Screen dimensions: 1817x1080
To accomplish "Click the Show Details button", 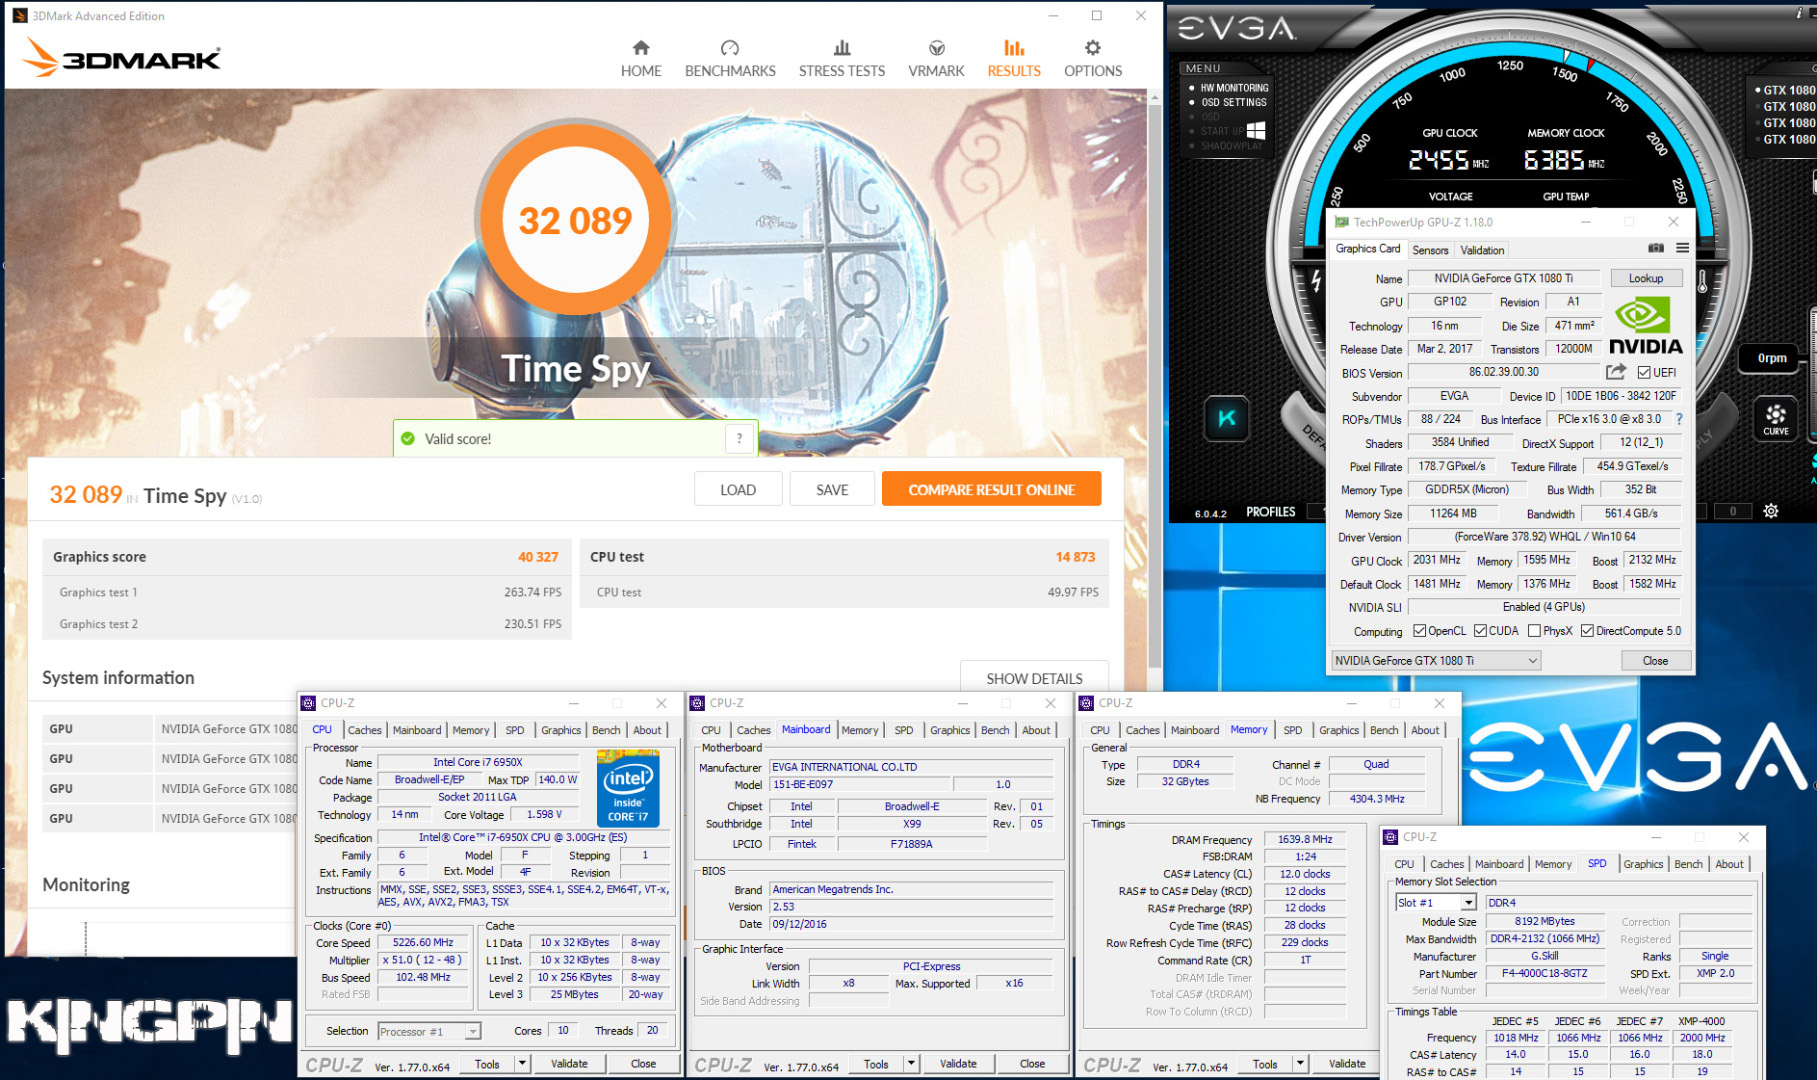I will coord(1034,678).
